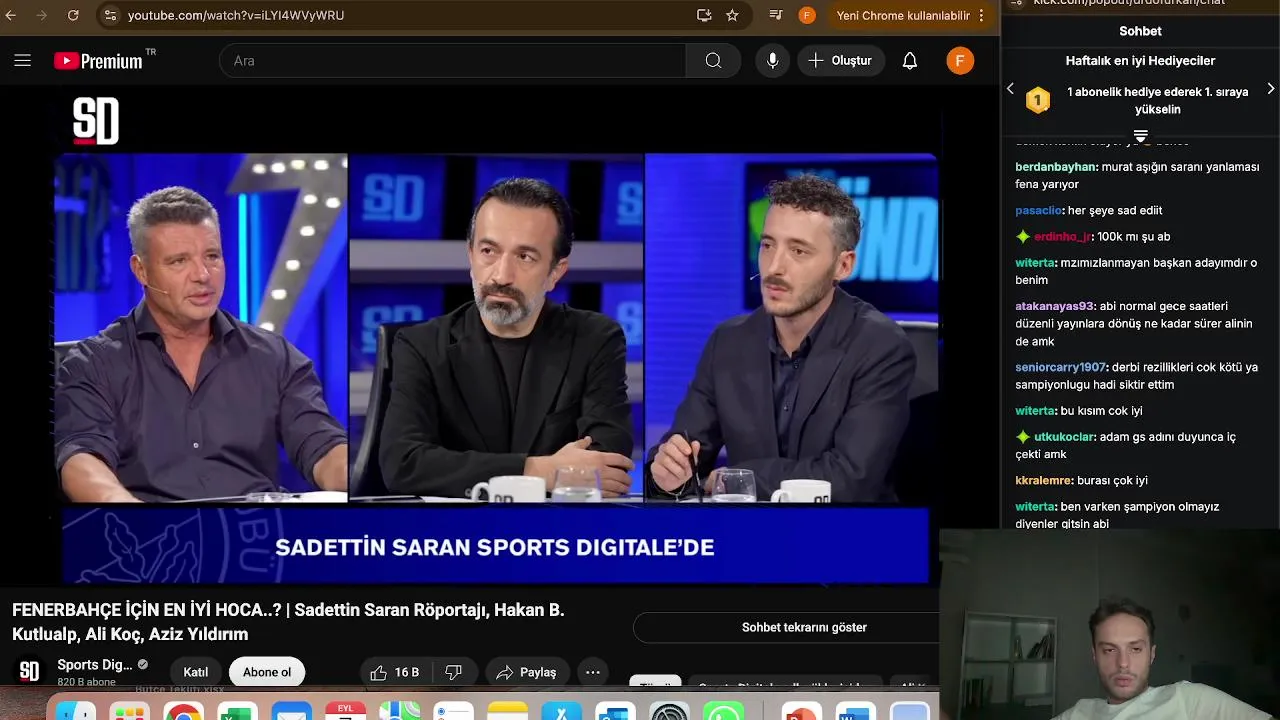Click 820 B abone subscriber count
1280x720 pixels.
coord(86,682)
